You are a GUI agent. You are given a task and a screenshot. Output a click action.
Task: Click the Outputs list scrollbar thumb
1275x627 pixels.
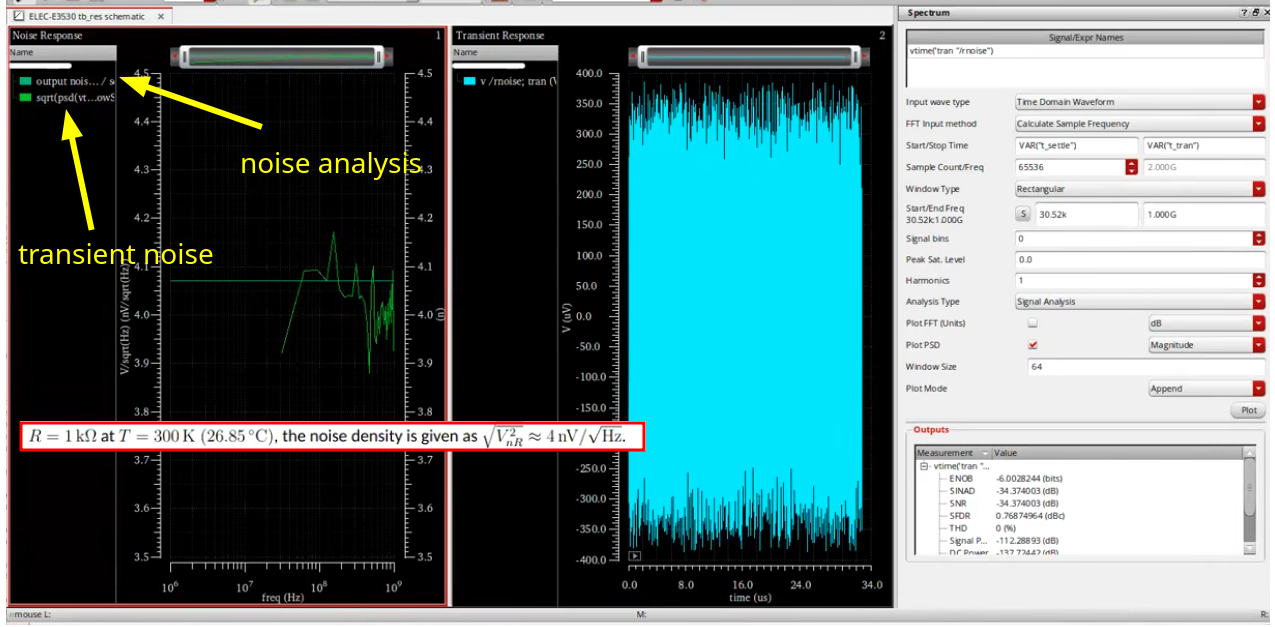[x=1249, y=487]
